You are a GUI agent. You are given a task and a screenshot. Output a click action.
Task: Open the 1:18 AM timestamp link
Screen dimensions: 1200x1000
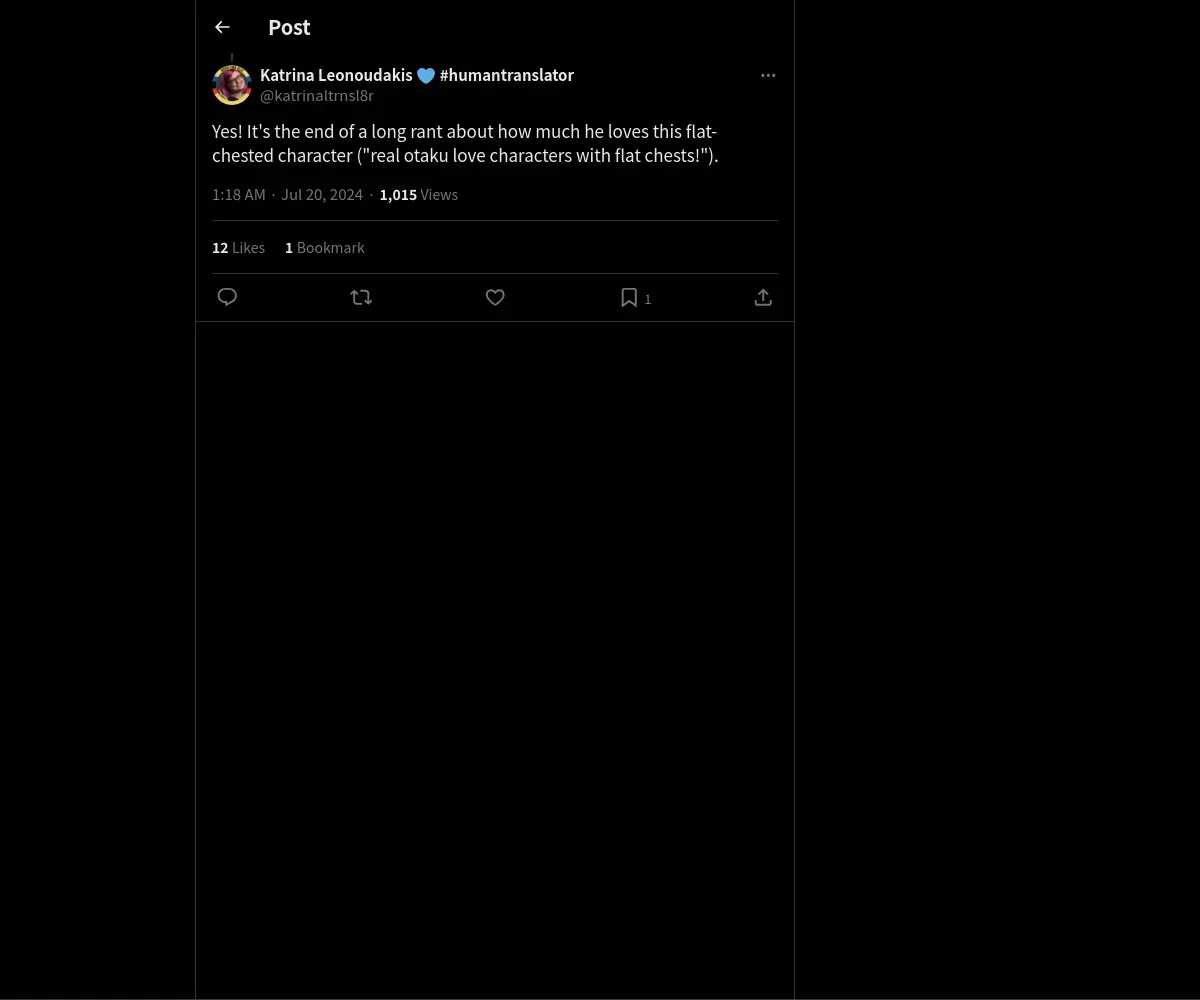238,195
